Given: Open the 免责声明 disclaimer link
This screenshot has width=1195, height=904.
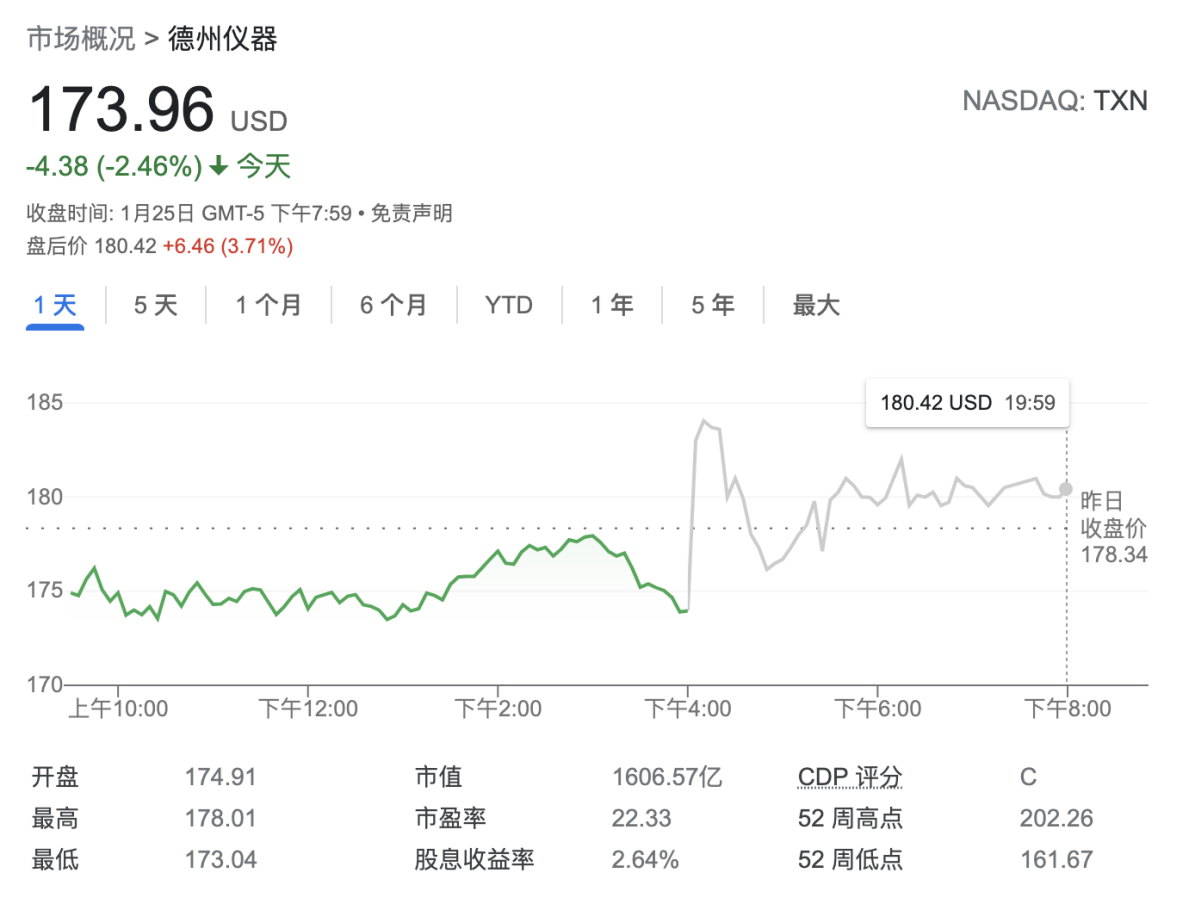Looking at the screenshot, I should (412, 213).
